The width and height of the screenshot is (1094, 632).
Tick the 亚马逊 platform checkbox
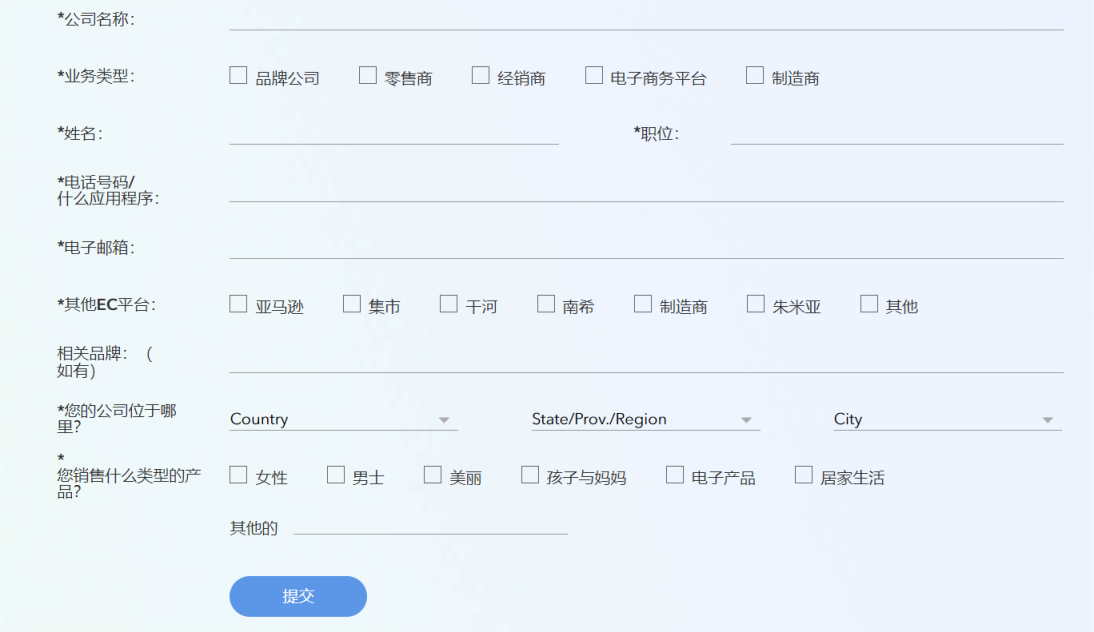238,304
